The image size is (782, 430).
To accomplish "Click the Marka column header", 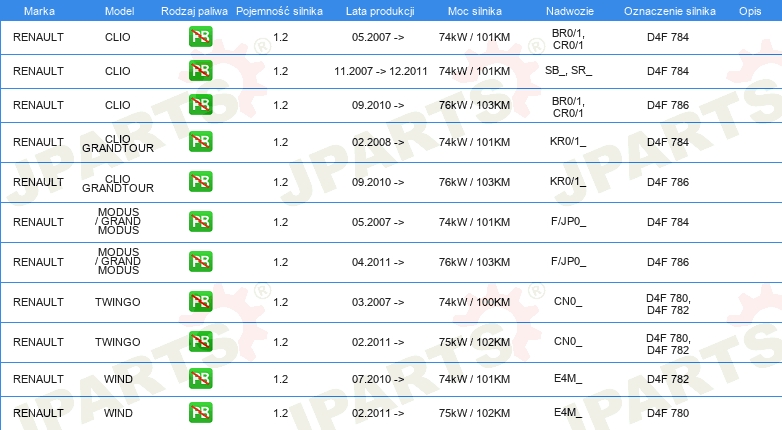I will click(x=39, y=11).
